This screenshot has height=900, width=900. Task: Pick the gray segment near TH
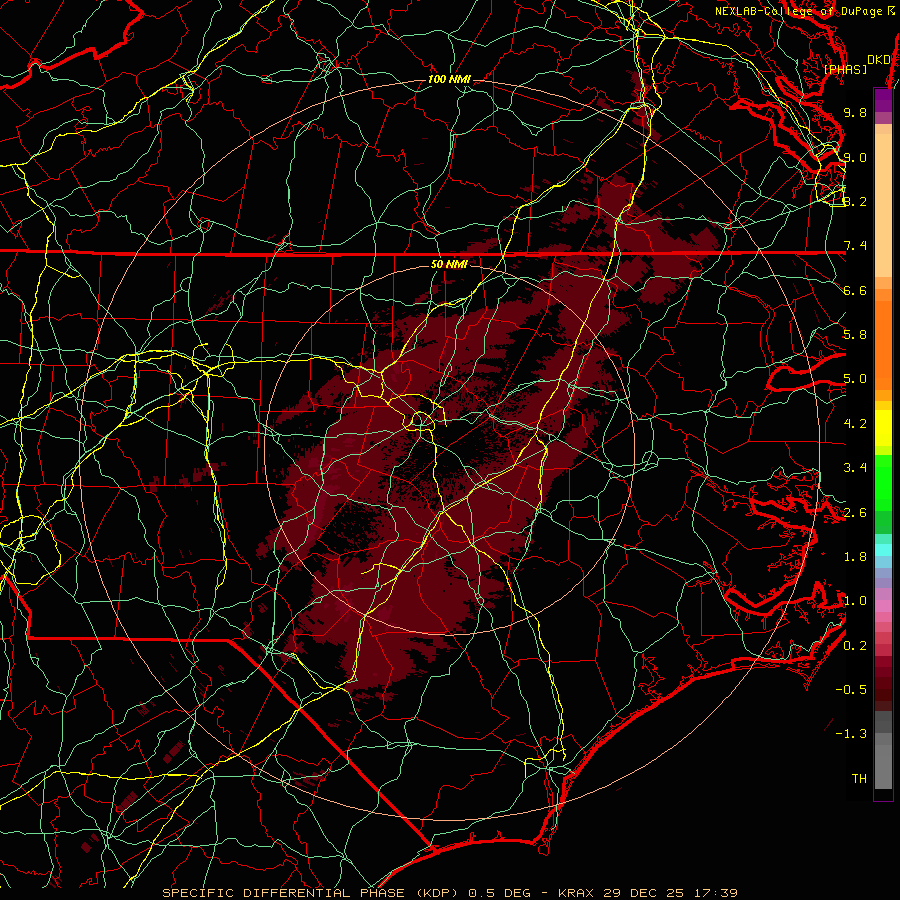[x=883, y=766]
